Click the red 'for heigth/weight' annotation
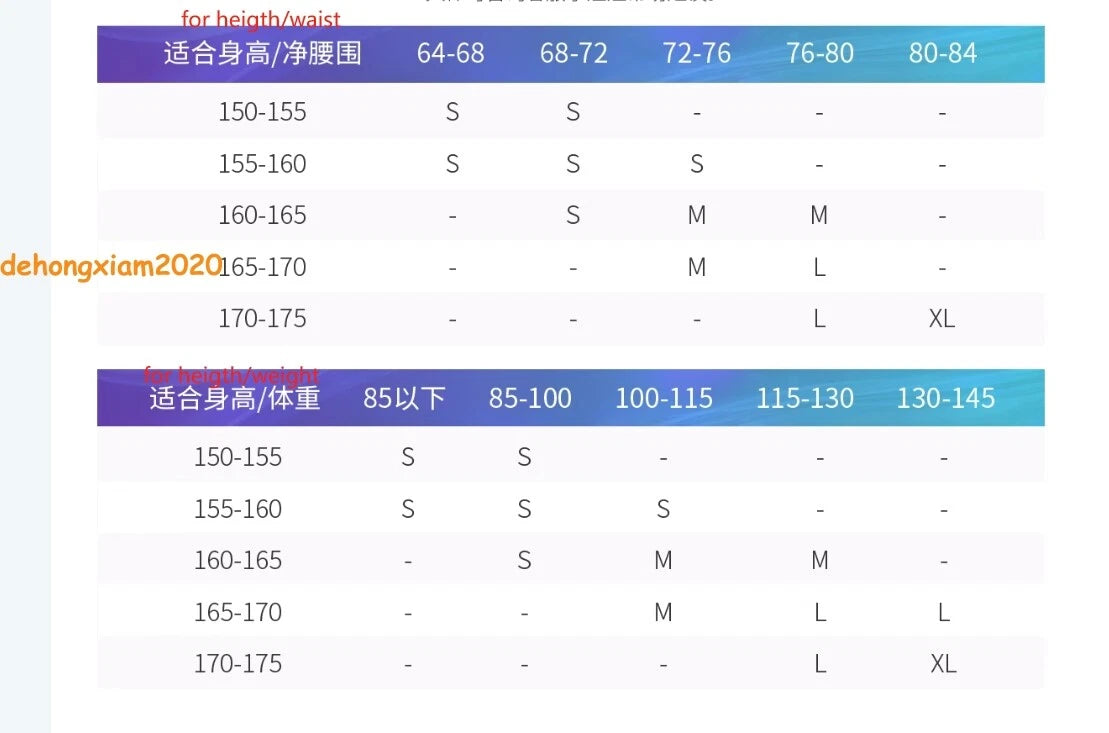Image resolution: width=1109 pixels, height=733 pixels. click(231, 374)
